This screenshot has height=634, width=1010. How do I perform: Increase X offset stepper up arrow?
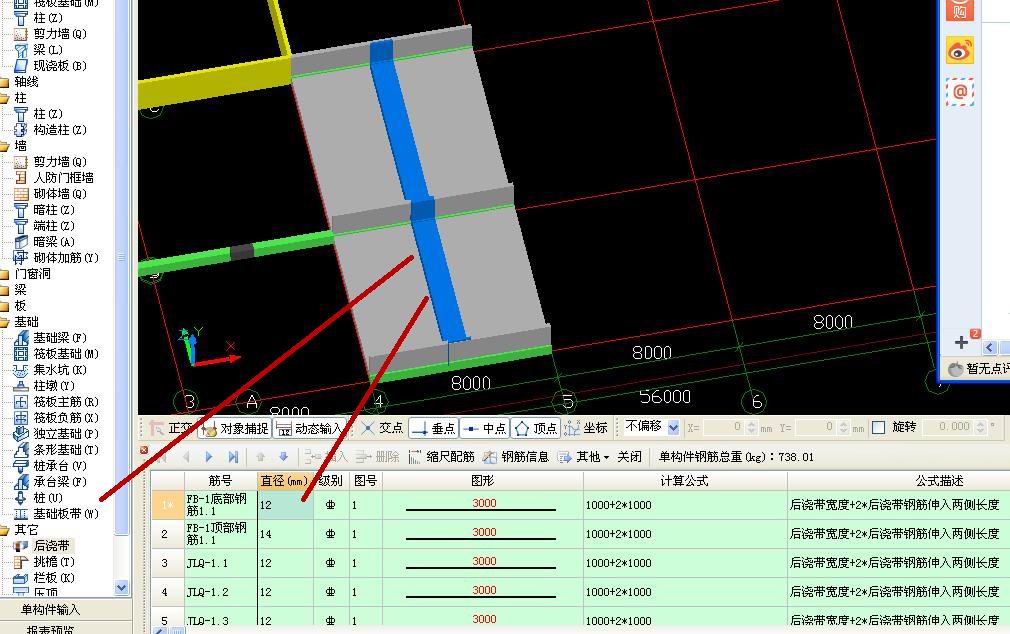(751, 423)
